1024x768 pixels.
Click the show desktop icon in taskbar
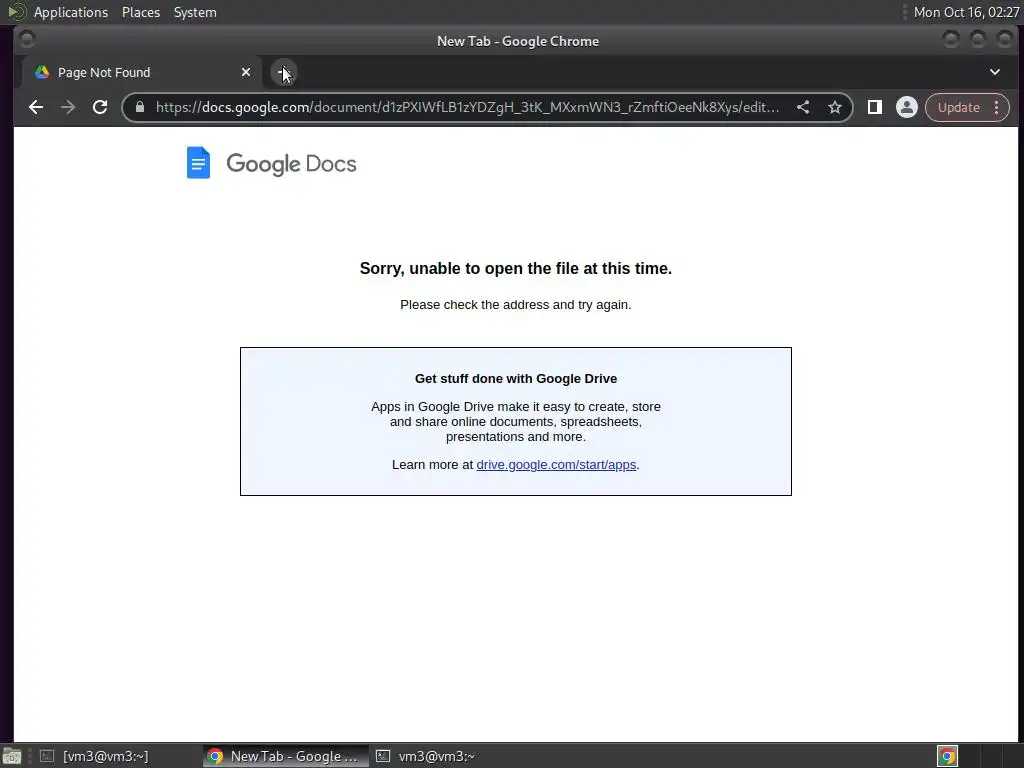(x=12, y=756)
